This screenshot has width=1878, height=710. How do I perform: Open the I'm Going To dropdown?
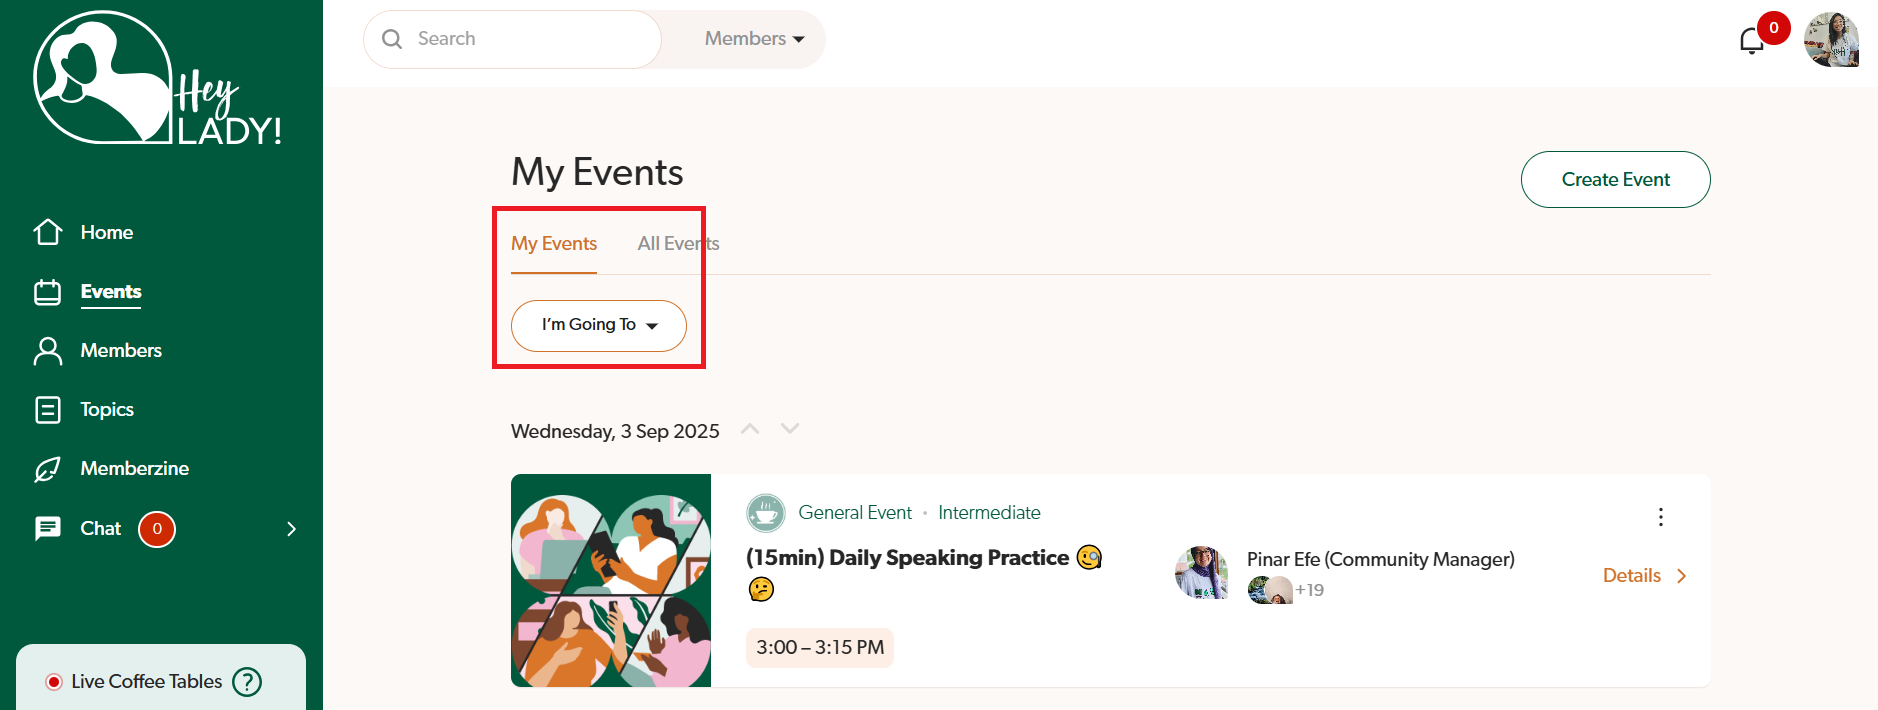pos(598,325)
